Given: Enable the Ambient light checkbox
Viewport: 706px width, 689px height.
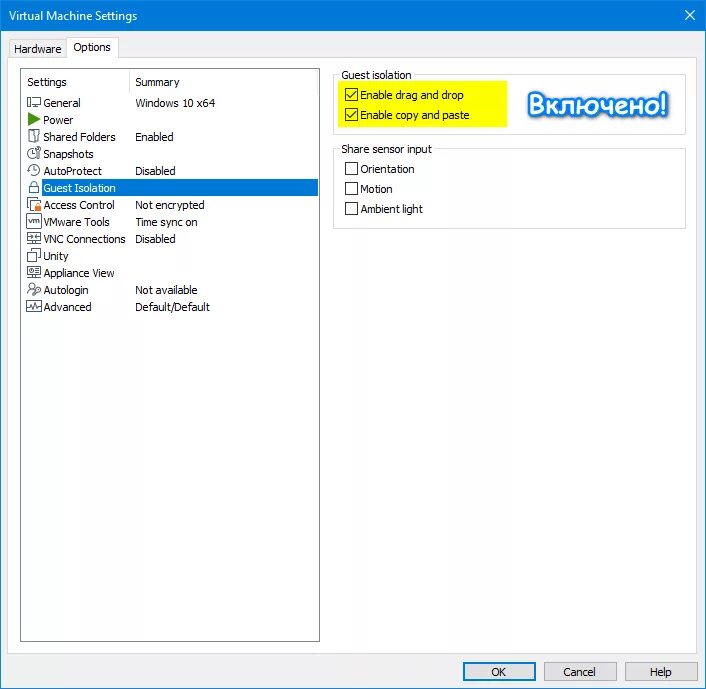Looking at the screenshot, I should point(351,209).
